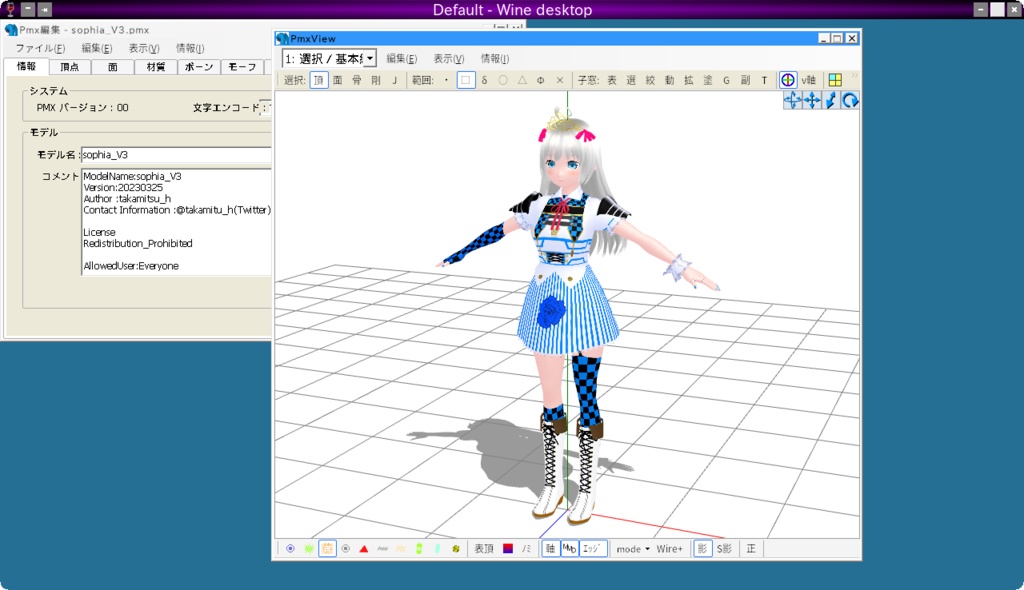Open the 塗 weight paint sub-window

(x=707, y=80)
